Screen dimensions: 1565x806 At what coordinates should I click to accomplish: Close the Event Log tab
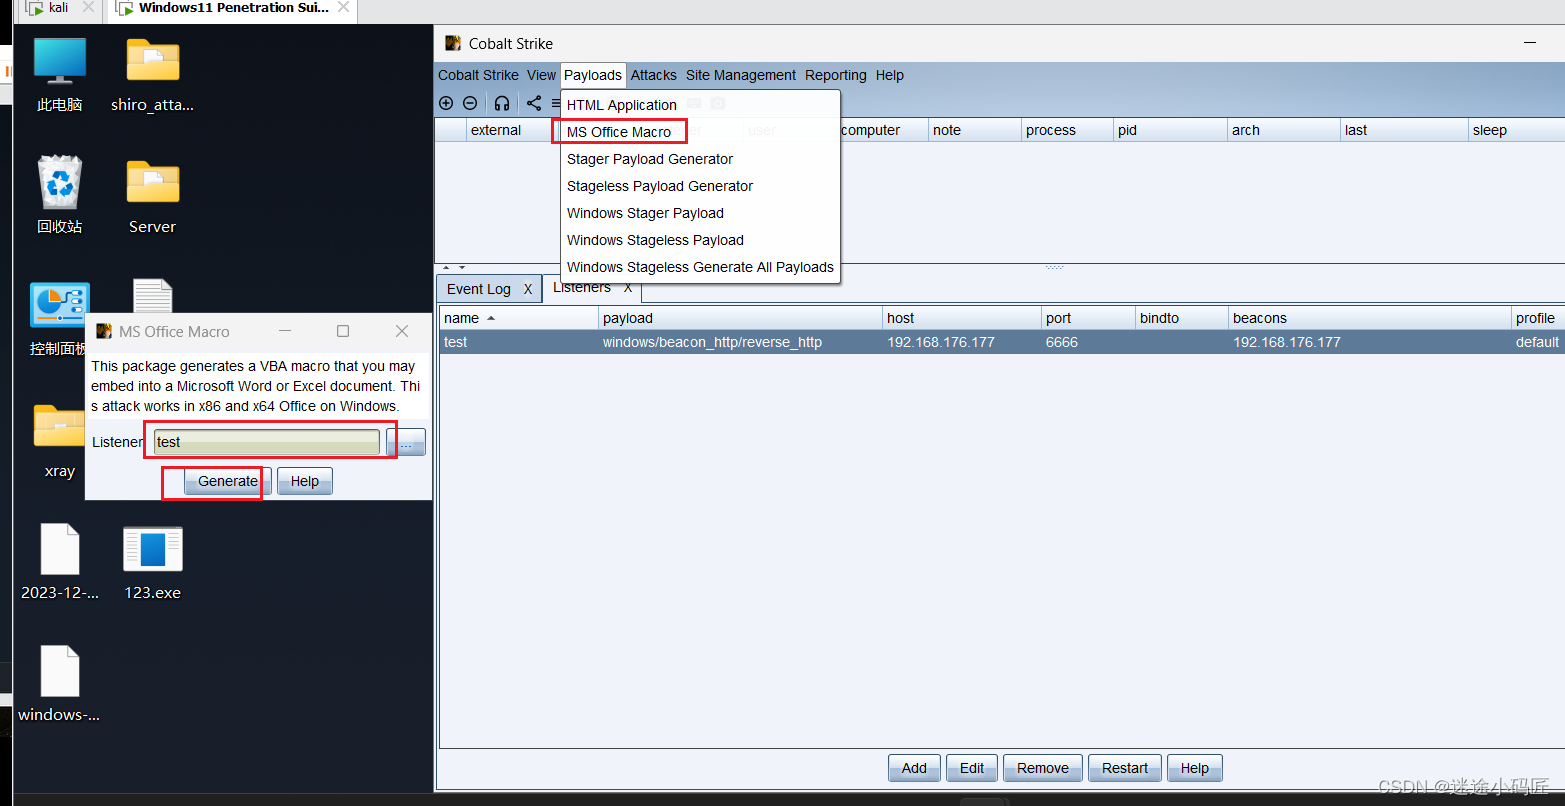point(528,289)
